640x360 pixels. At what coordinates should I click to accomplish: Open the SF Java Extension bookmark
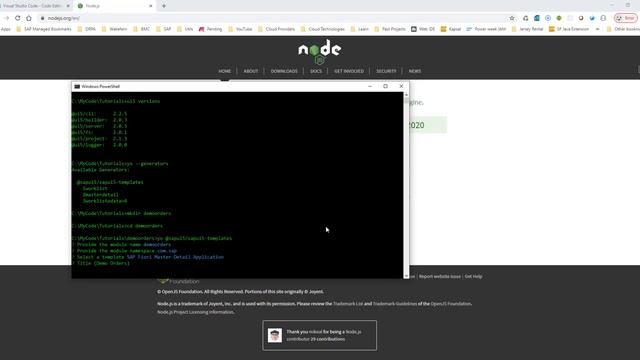[569, 29]
